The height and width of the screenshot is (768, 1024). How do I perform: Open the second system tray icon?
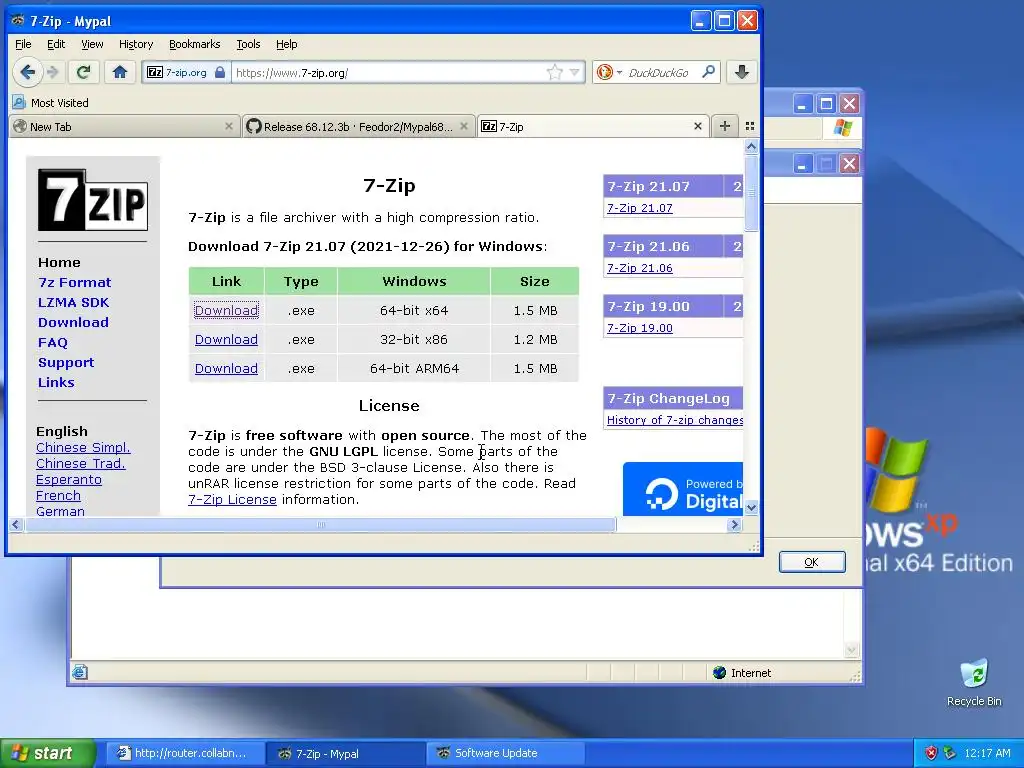coord(950,753)
